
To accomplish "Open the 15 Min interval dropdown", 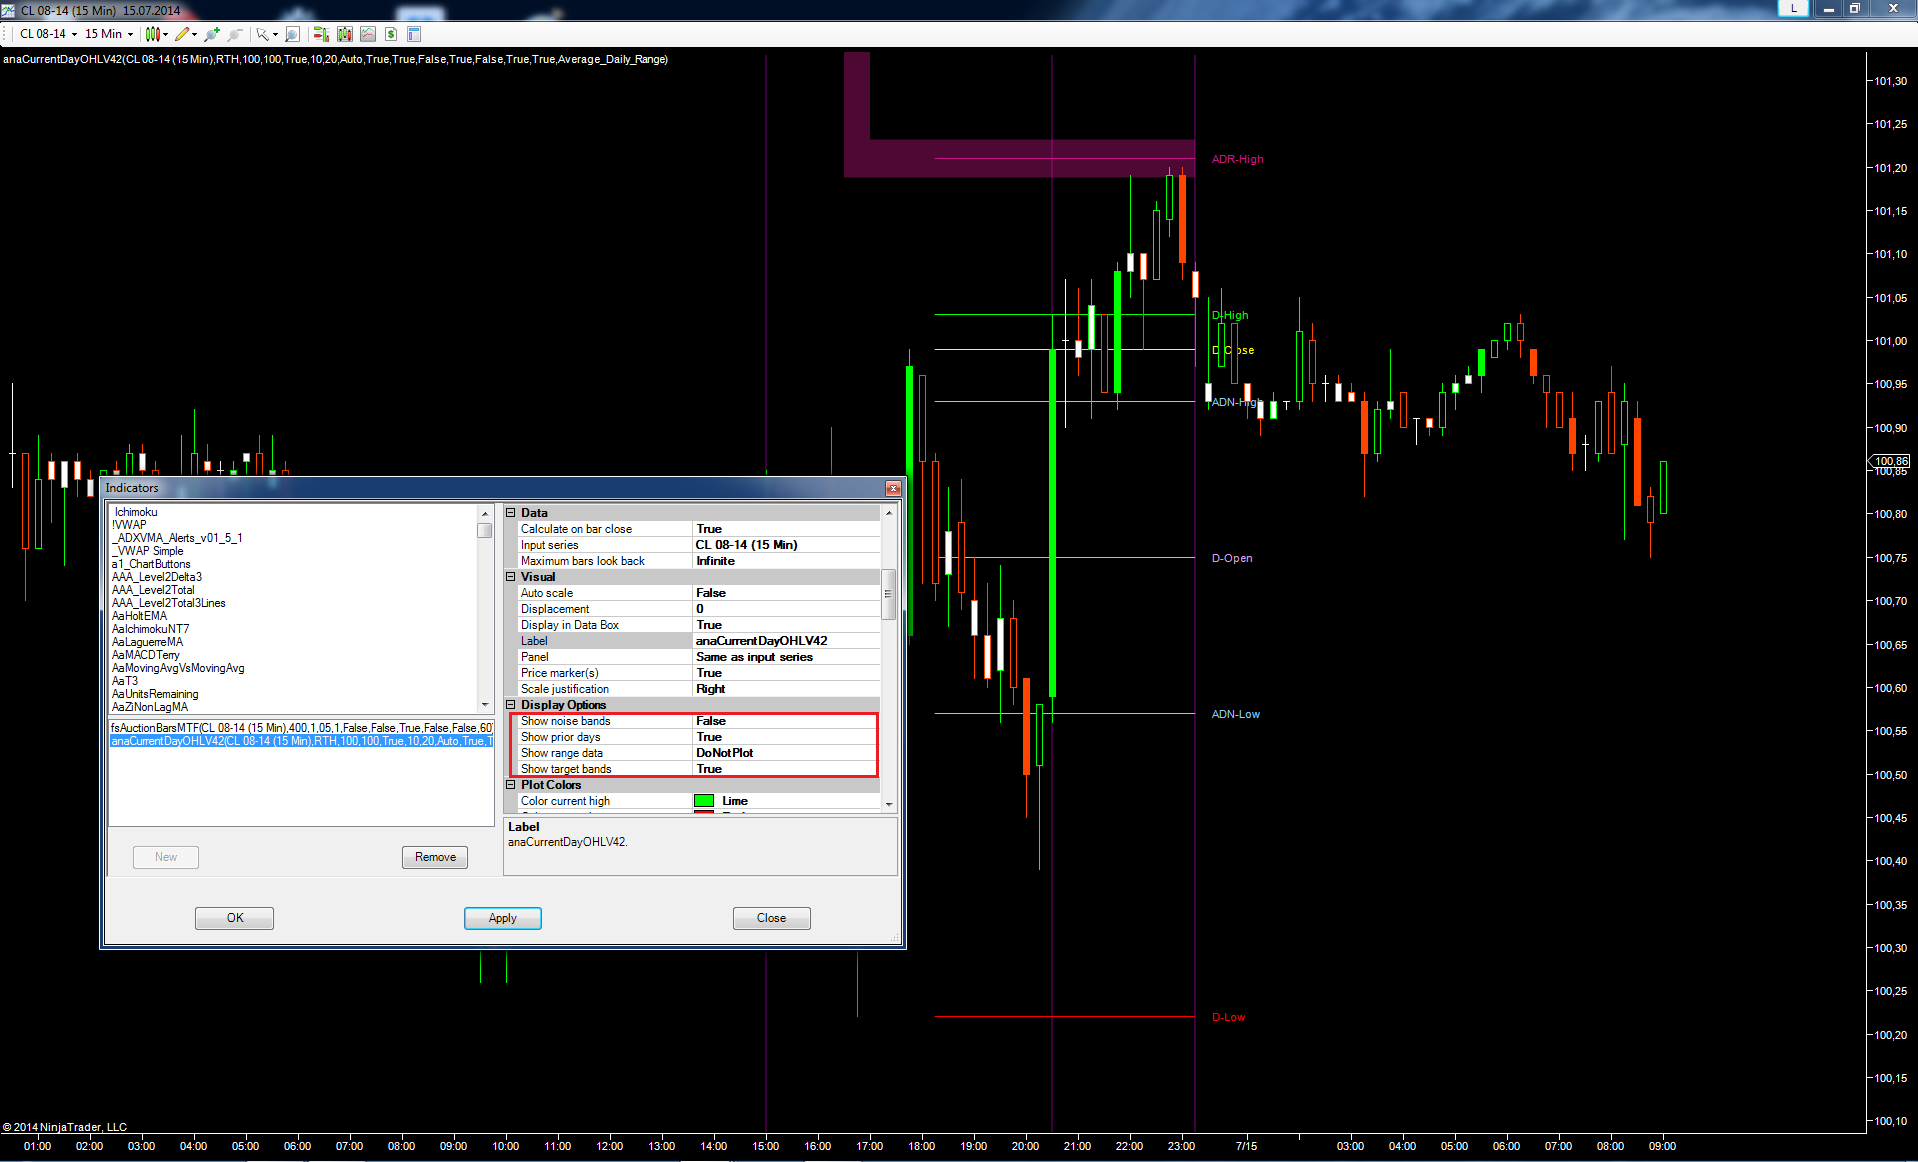I will point(108,34).
